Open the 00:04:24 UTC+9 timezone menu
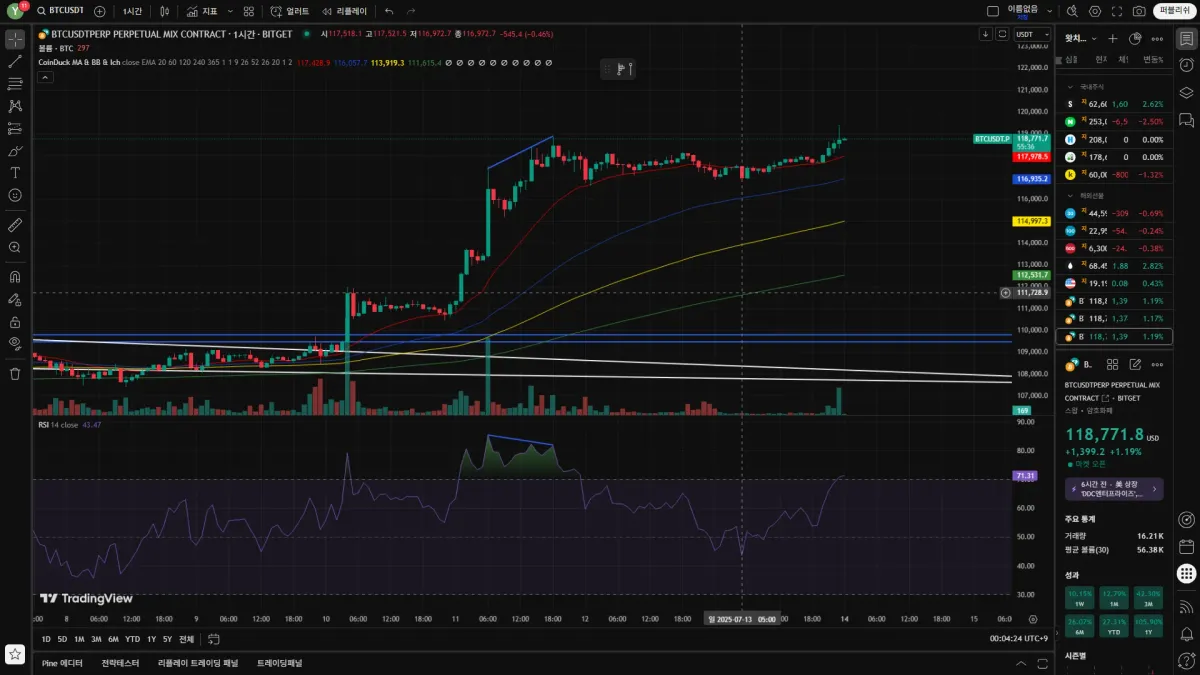This screenshot has height=675, width=1200. coord(1018,639)
